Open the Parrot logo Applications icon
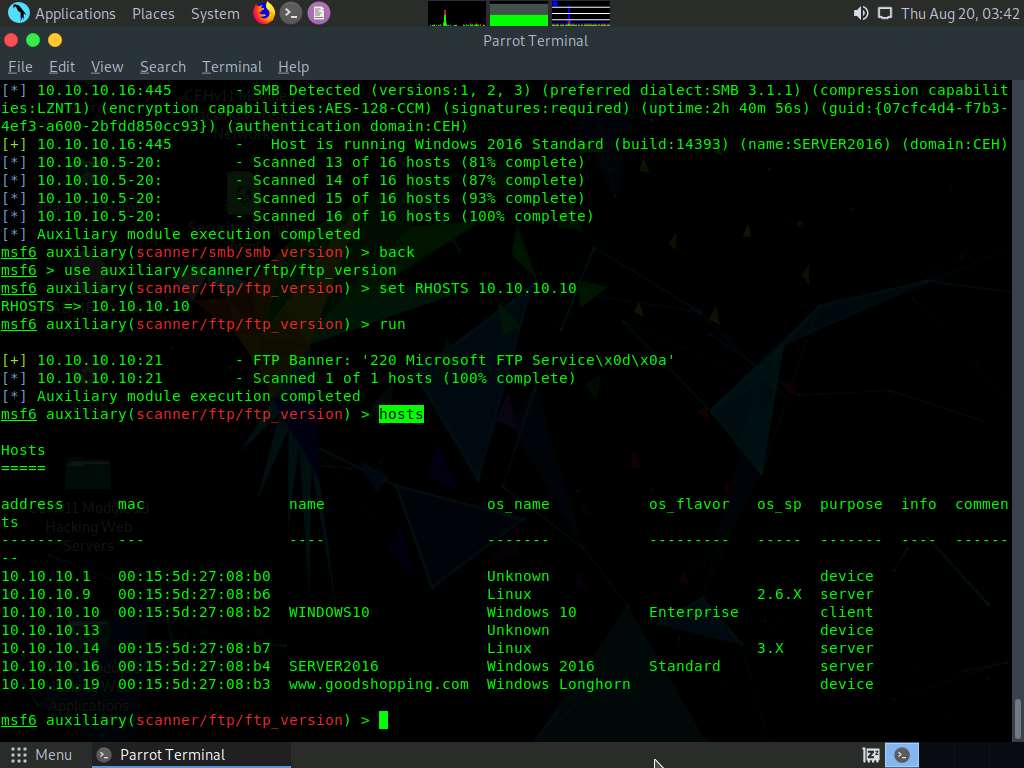Image resolution: width=1024 pixels, height=768 pixels. tap(18, 13)
